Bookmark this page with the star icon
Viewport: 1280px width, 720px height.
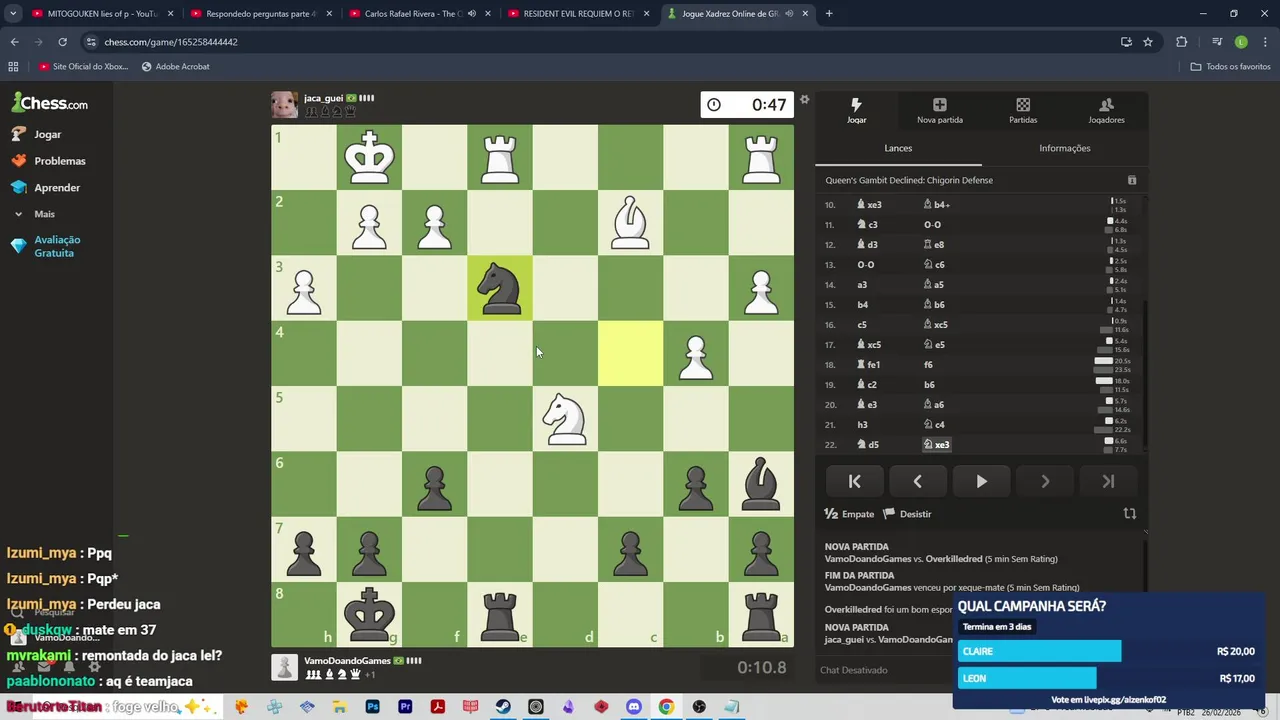[1148, 42]
